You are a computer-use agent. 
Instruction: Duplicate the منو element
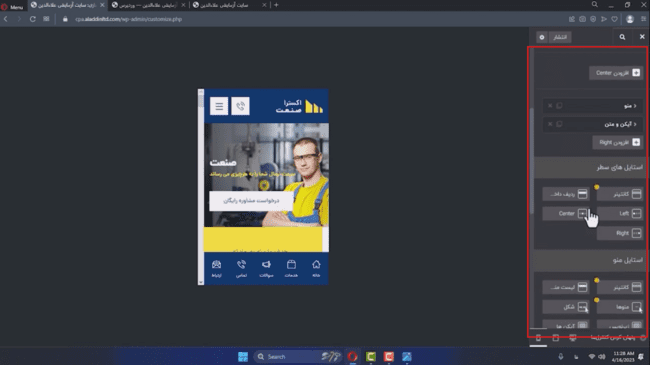pos(559,106)
